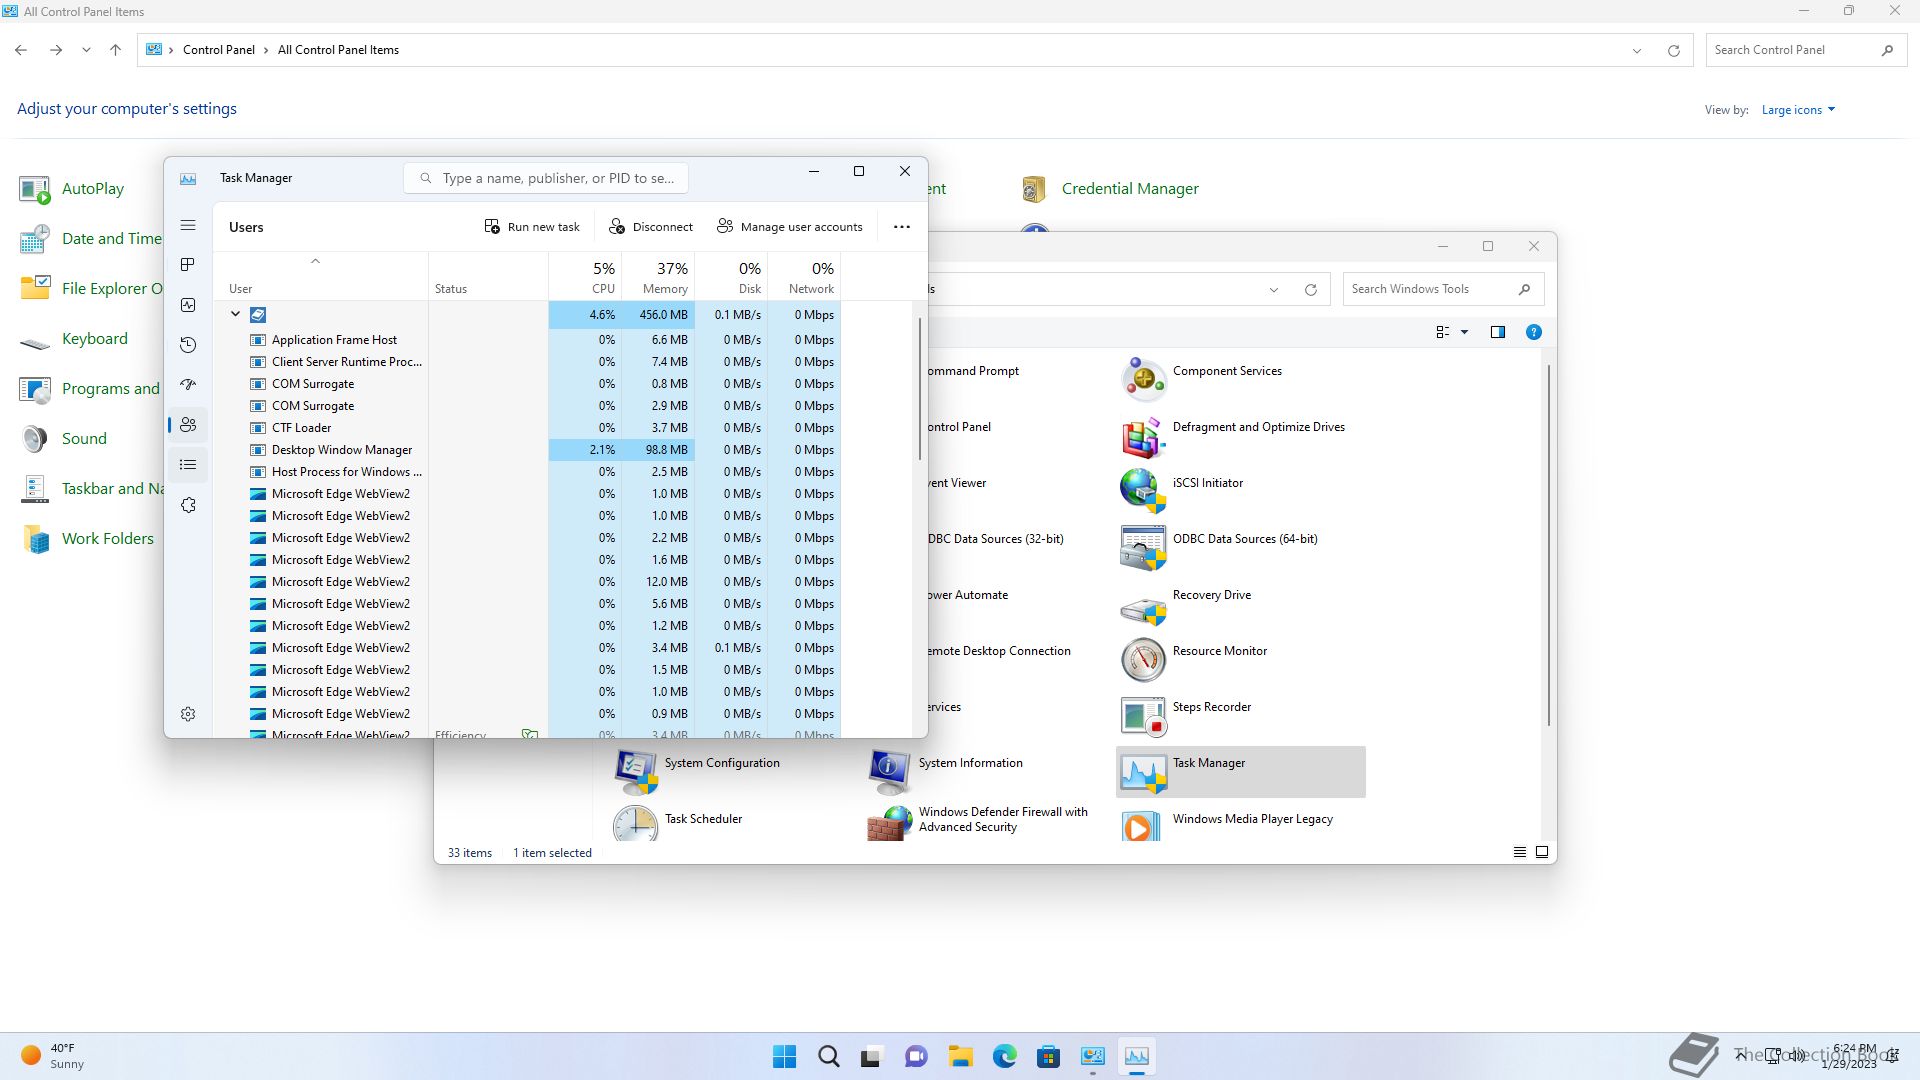1920x1080 pixels.
Task: Expand Control Panel address bar history dropdown
Action: point(1637,50)
